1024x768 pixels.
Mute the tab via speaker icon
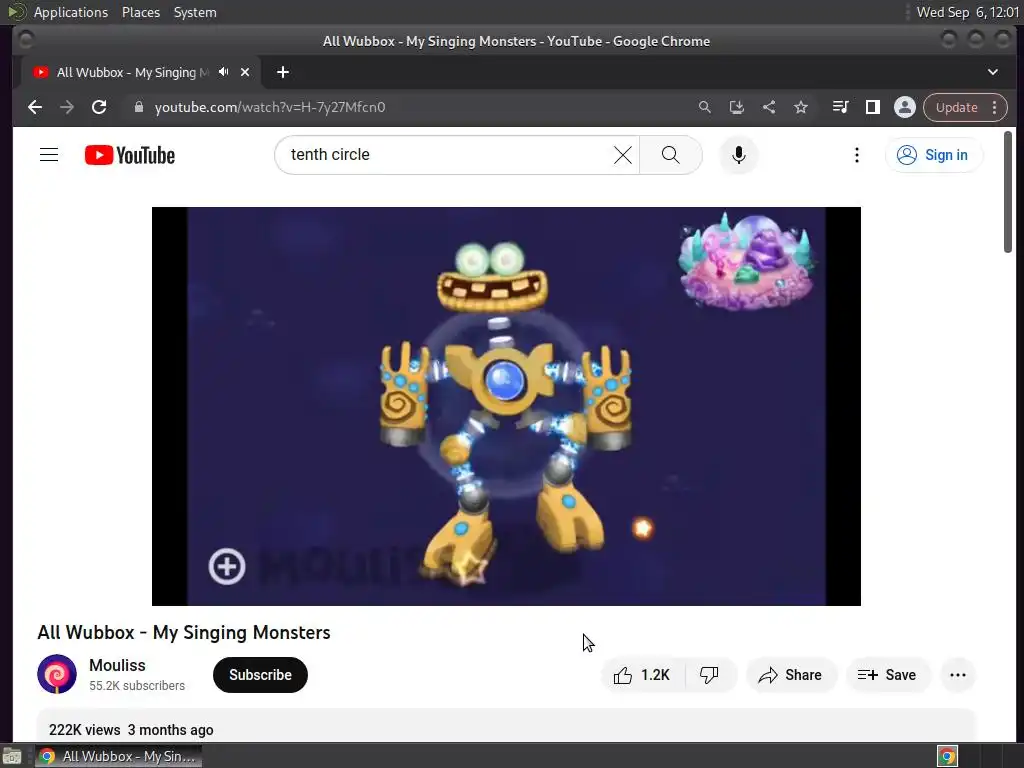[224, 72]
